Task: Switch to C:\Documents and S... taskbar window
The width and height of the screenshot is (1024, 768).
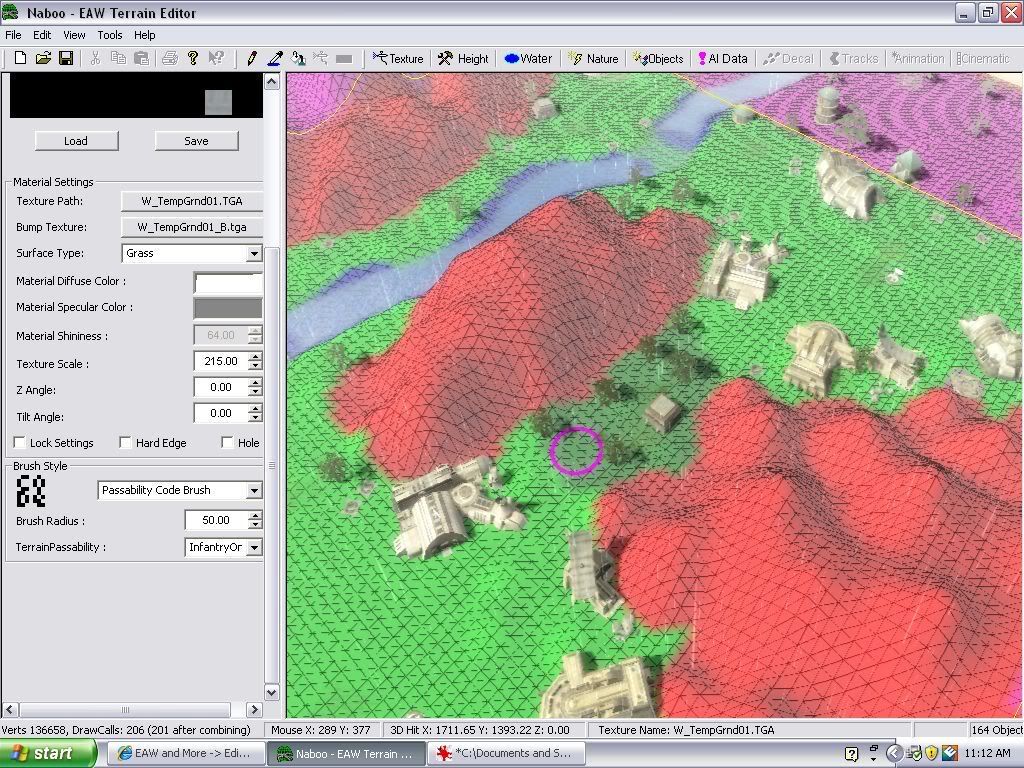Action: [506, 754]
